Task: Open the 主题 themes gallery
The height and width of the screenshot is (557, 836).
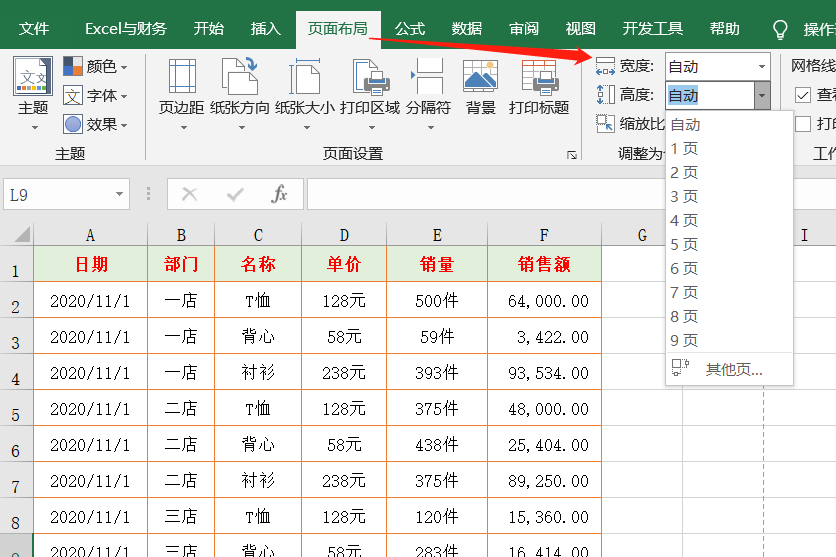Action: (x=33, y=93)
